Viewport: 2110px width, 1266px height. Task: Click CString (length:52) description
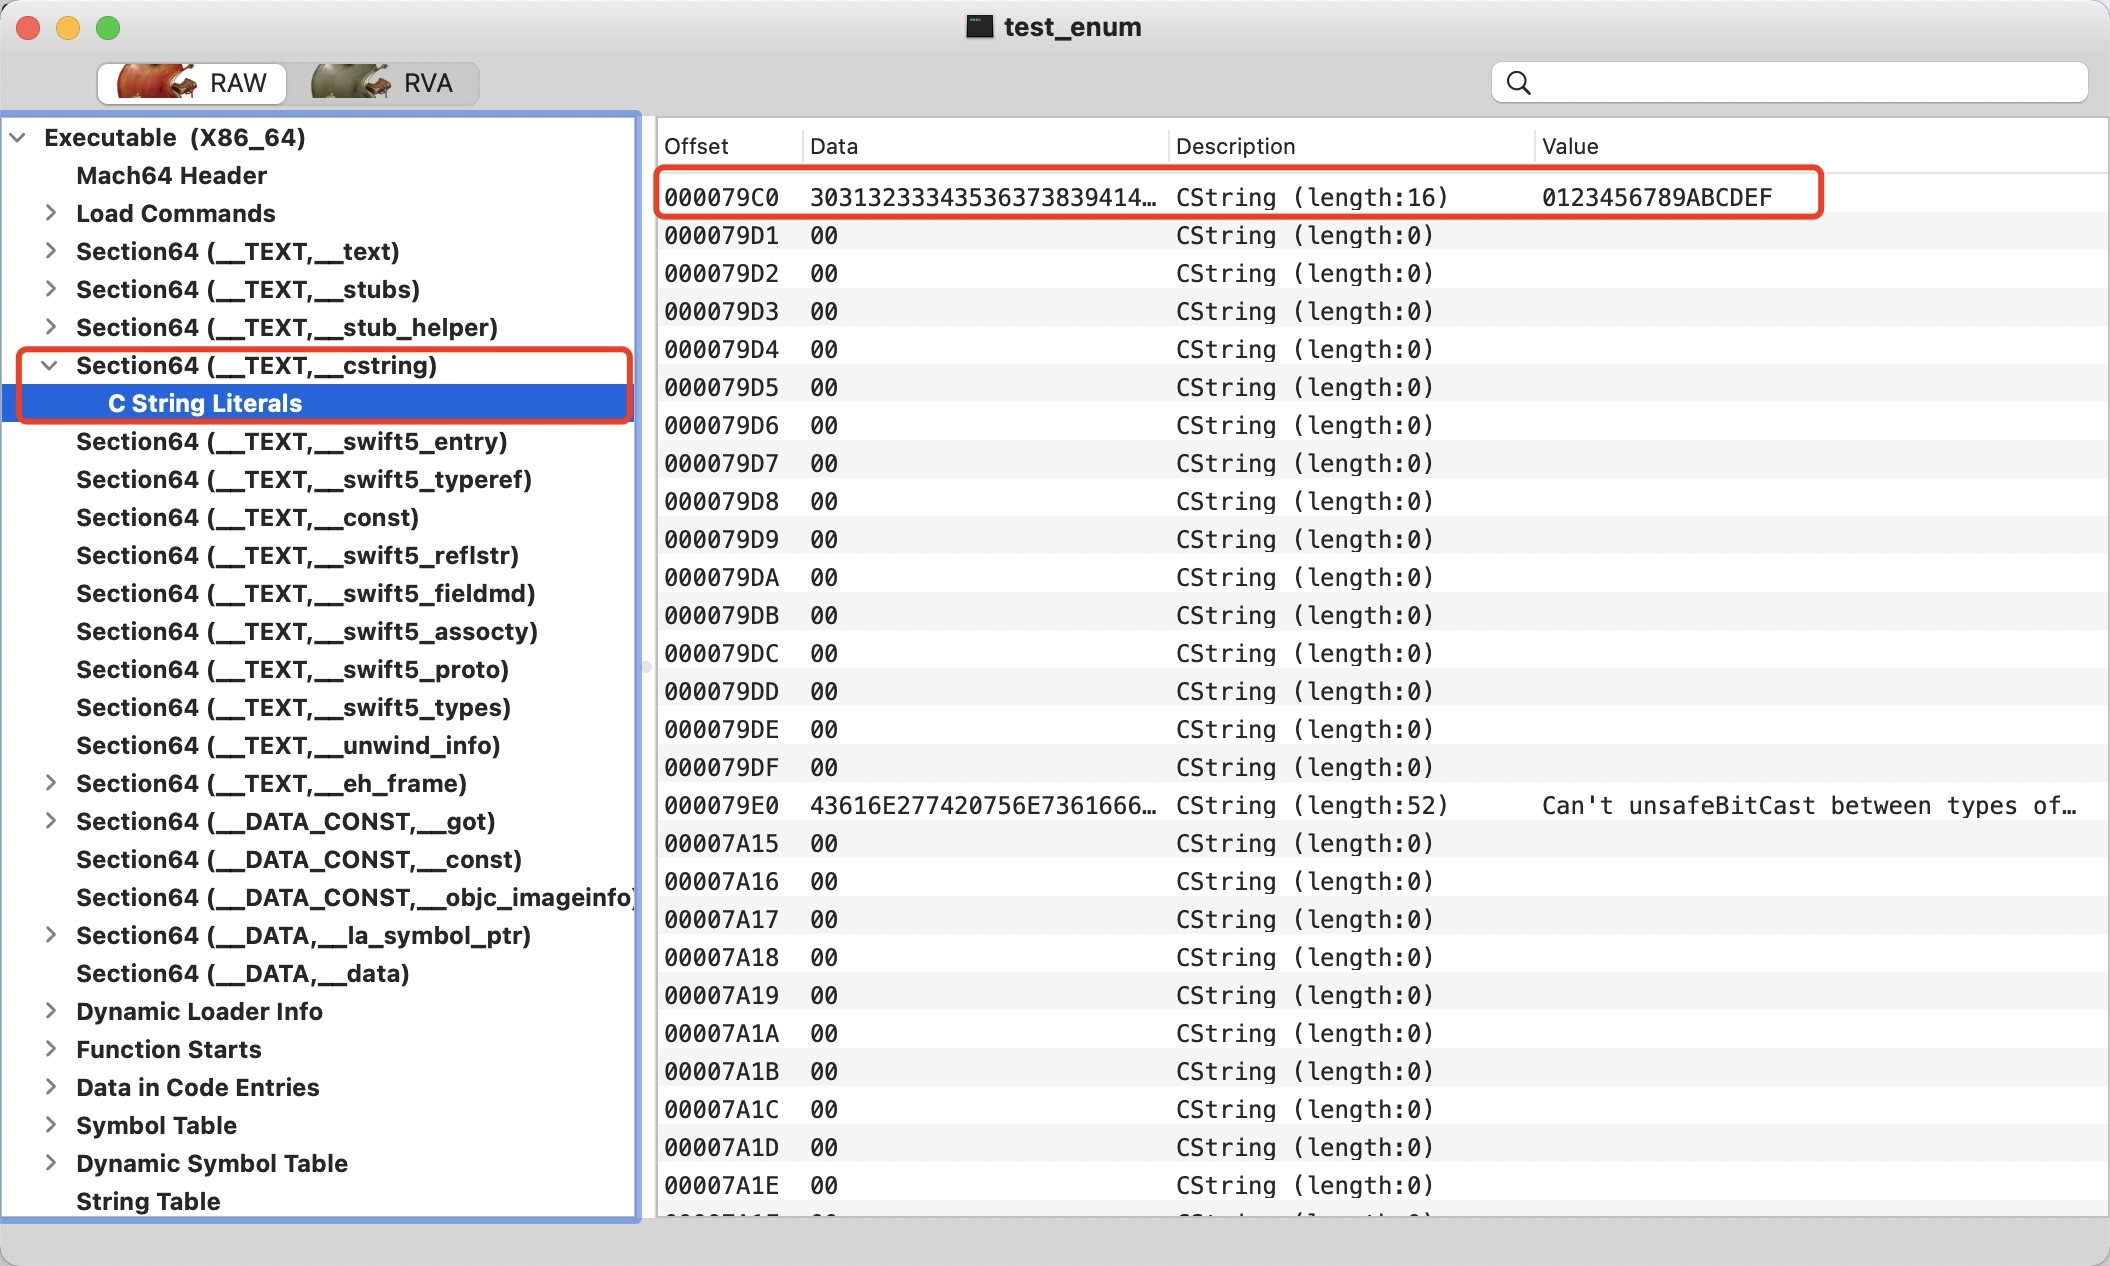[x=1312, y=806]
